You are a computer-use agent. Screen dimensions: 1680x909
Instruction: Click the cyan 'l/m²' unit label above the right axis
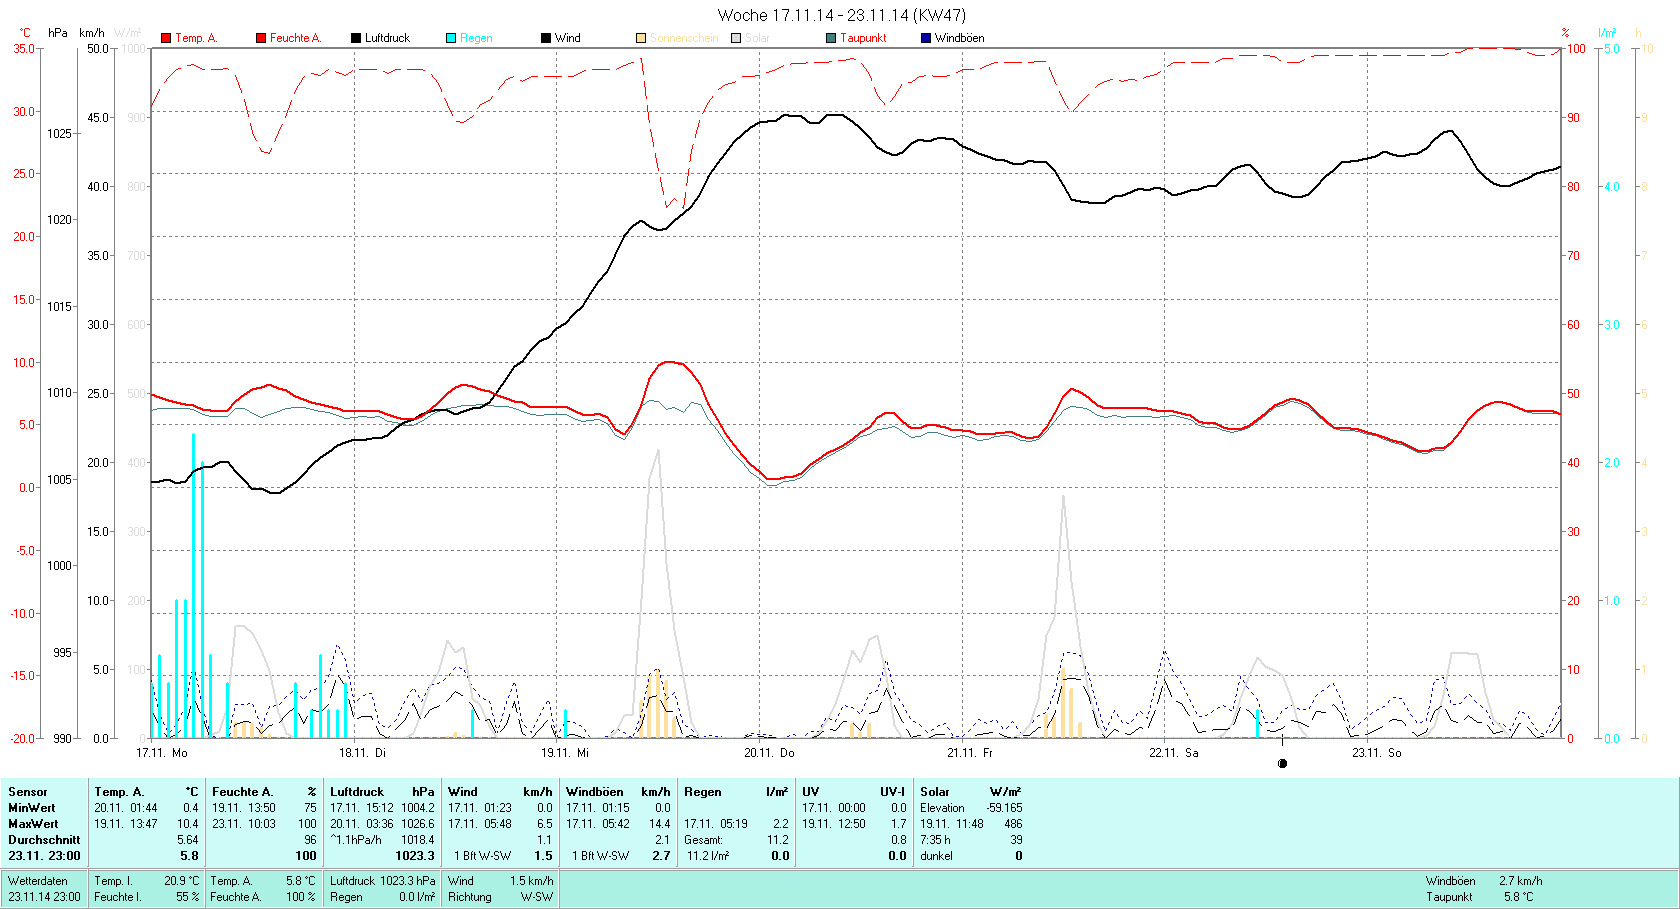click(x=1607, y=33)
